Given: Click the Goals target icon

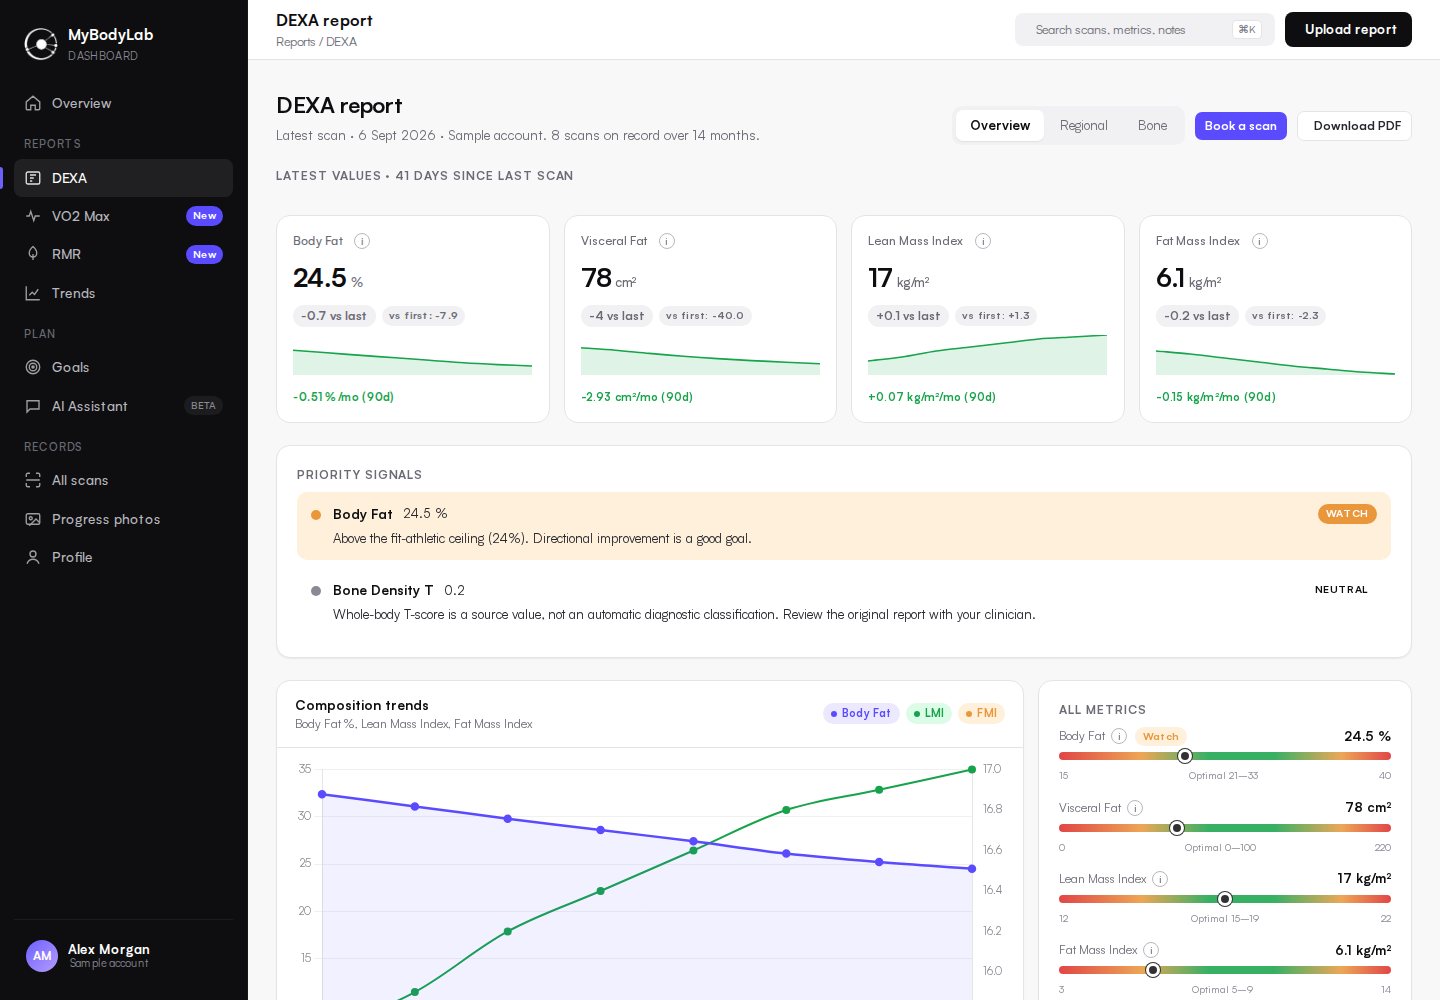Looking at the screenshot, I should (x=33, y=367).
